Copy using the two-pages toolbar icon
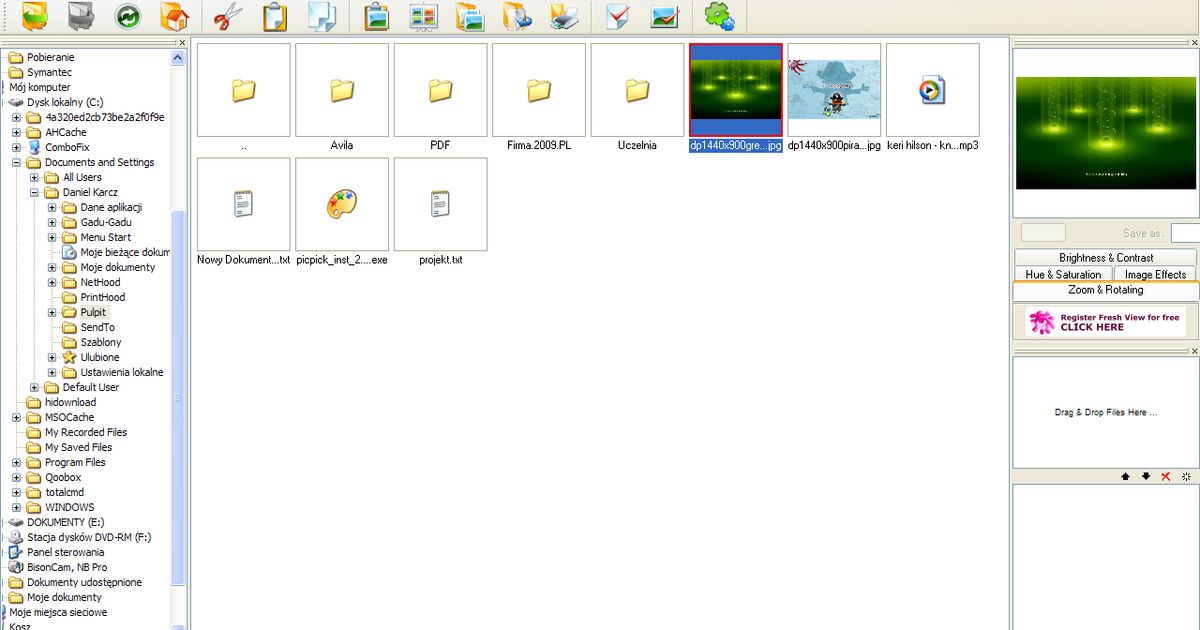Screen dimensions: 1200x630 322,16
